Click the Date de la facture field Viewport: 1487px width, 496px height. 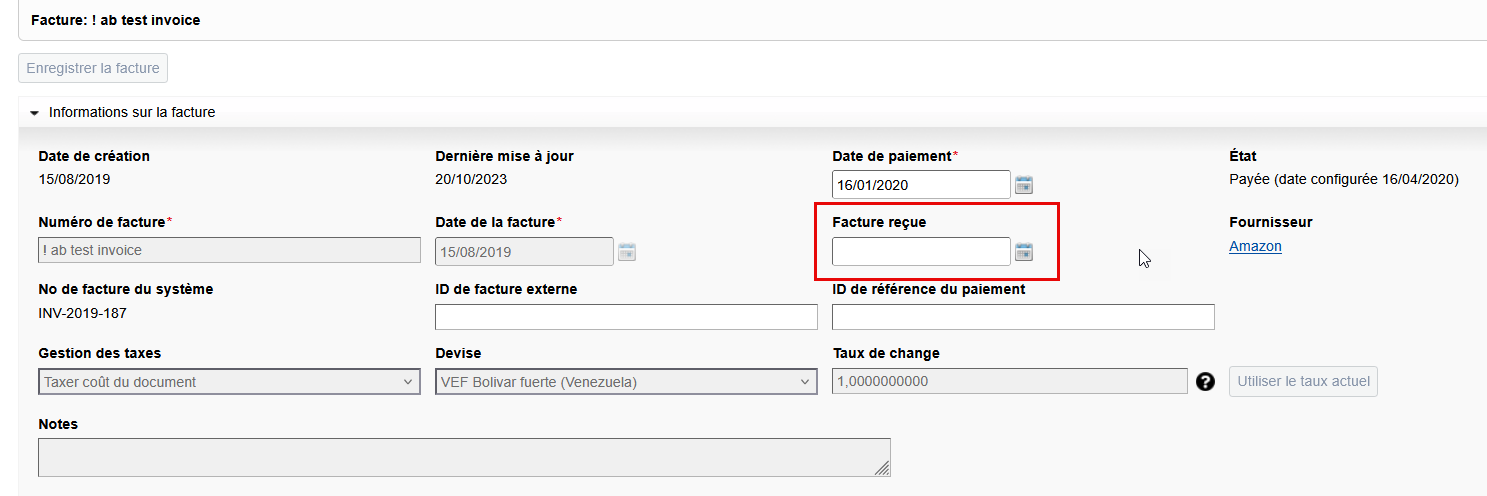[x=524, y=252]
